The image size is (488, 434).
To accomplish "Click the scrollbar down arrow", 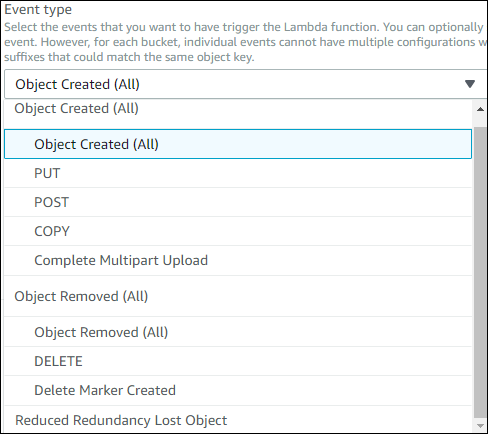I will click(x=480, y=426).
